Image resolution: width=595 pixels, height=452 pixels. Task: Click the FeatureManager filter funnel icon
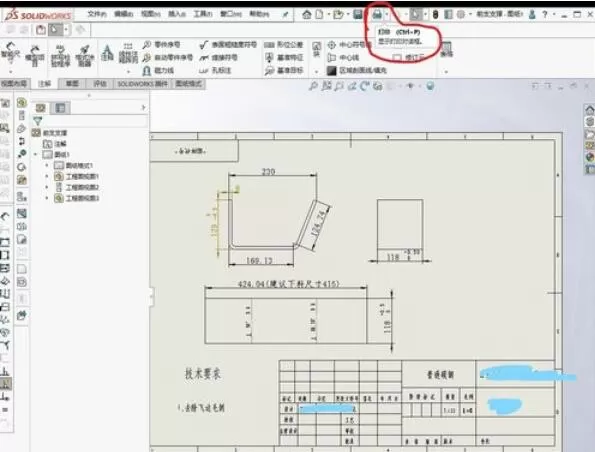pyautogui.click(x=38, y=121)
